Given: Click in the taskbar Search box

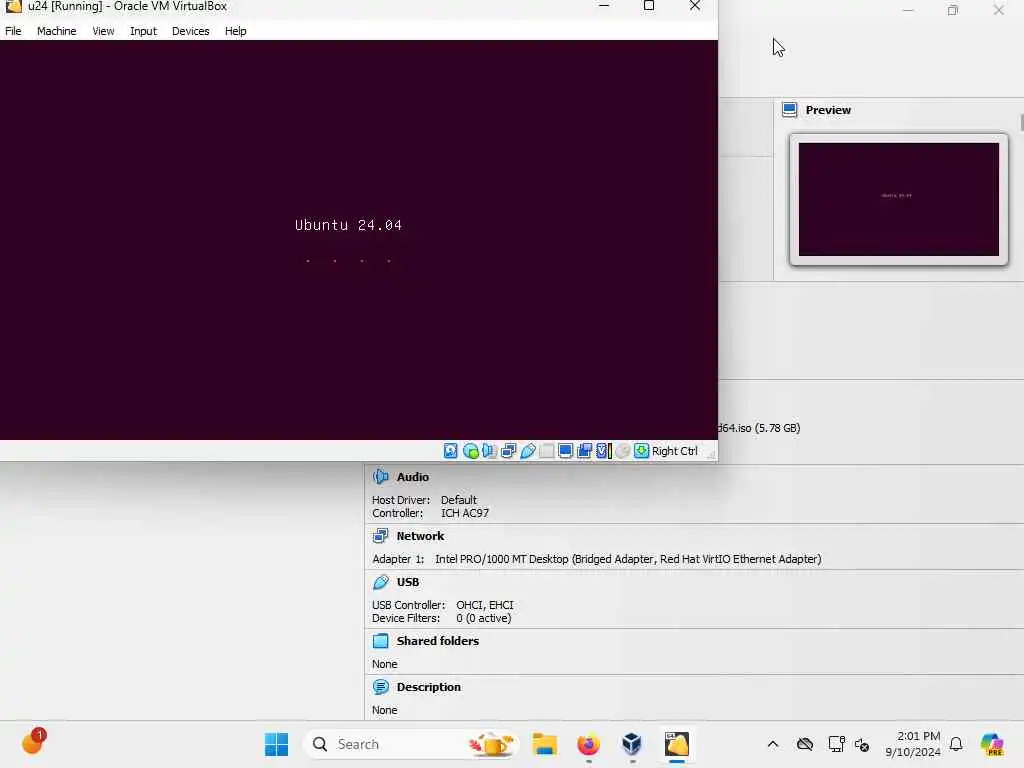Looking at the screenshot, I should [x=411, y=744].
